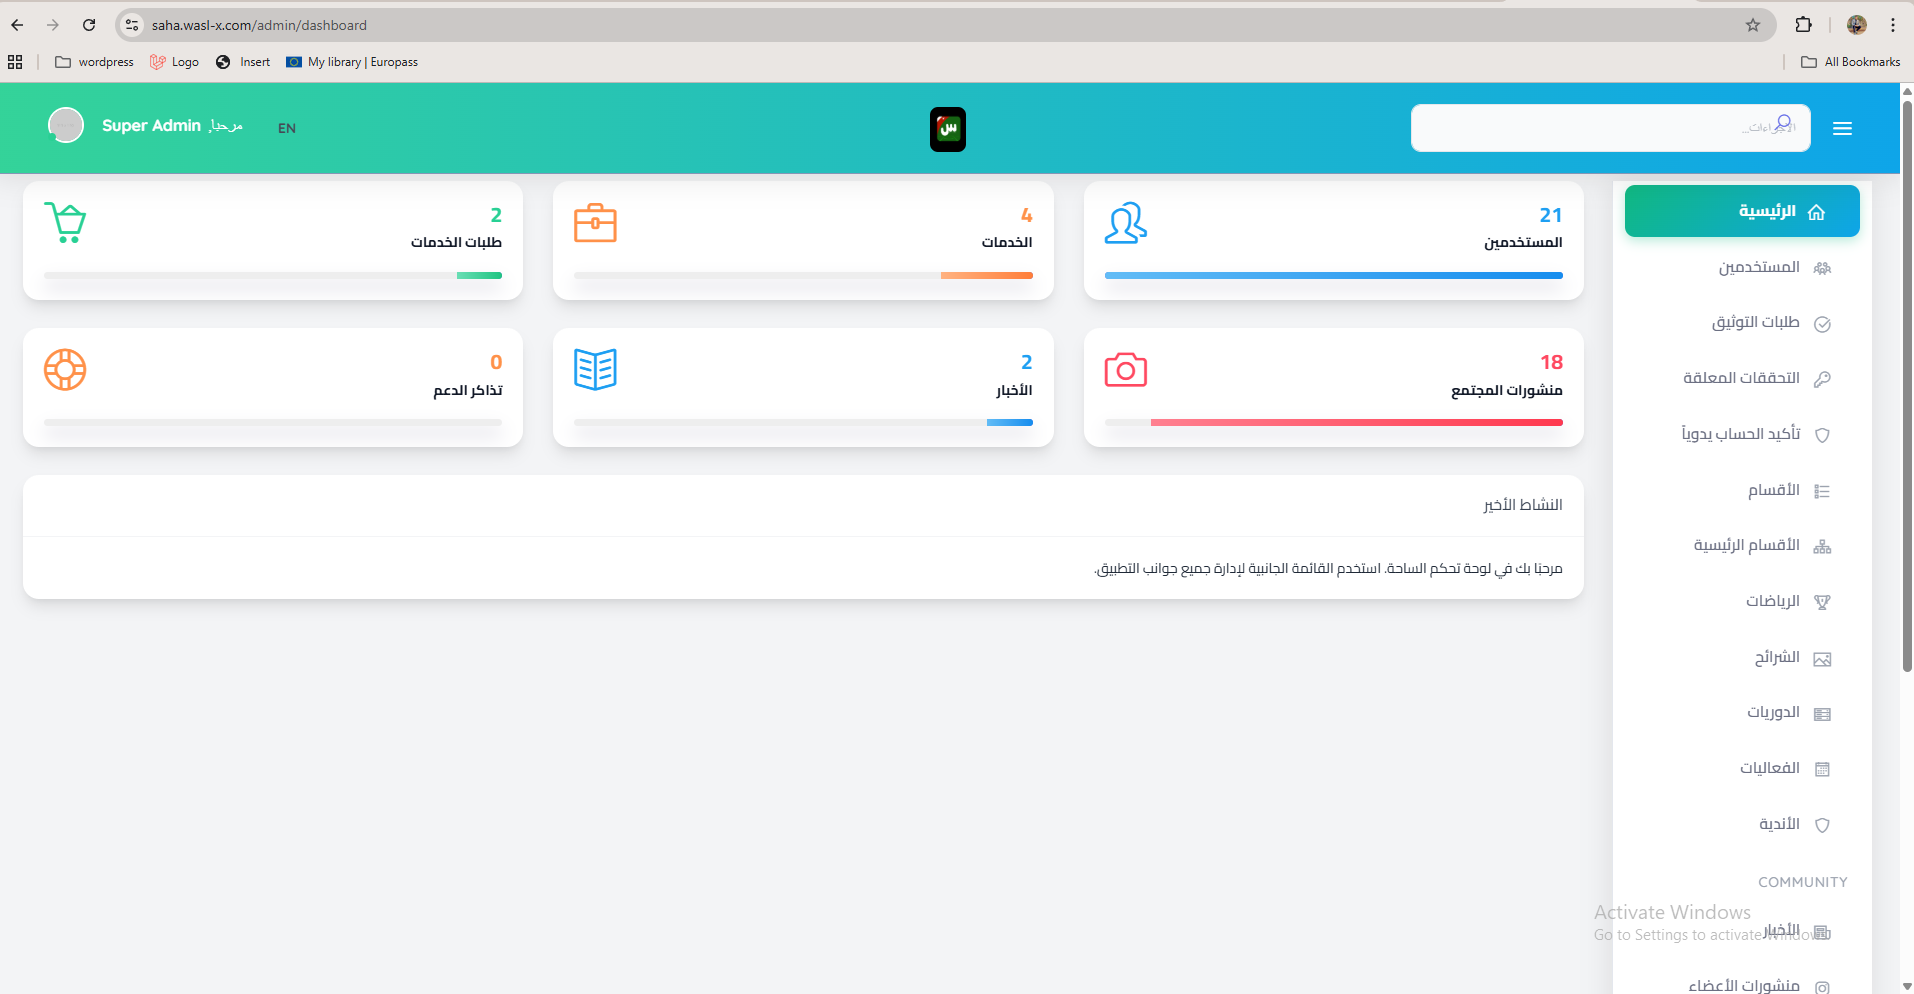Toggle the hamburger sidebar menu
This screenshot has width=1914, height=994.
1842,129
